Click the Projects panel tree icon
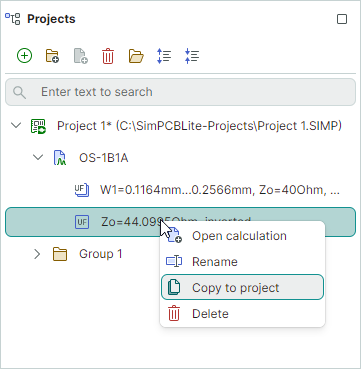 13,19
